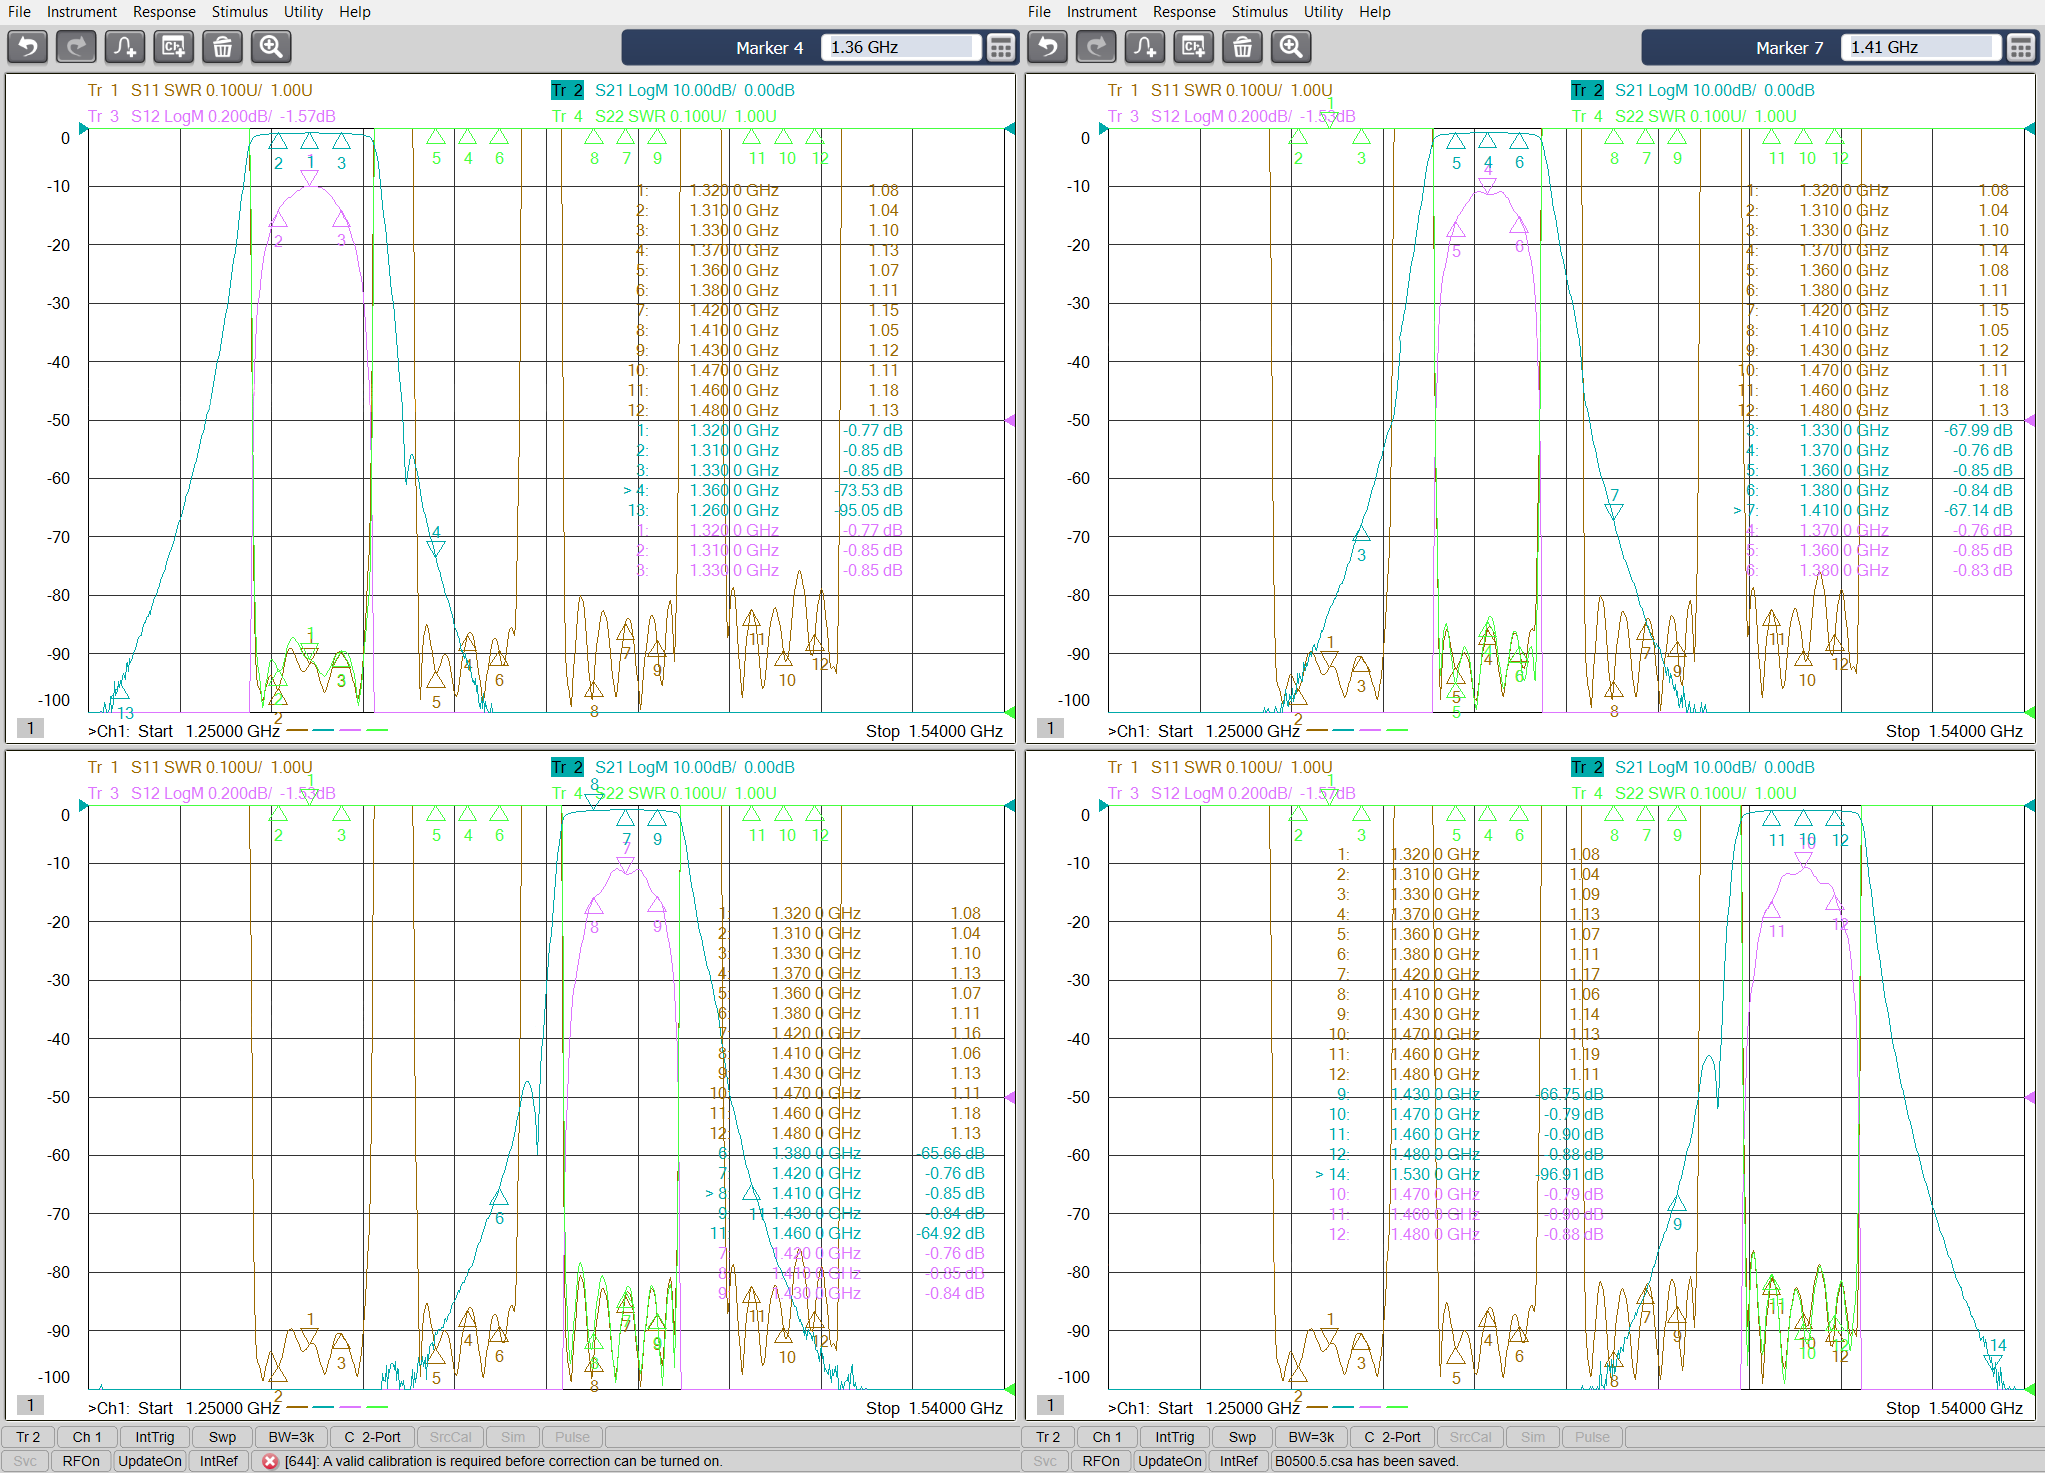The height and width of the screenshot is (1473, 2045).
Task: Click the Undo icon in left toolbar
Action: 28,47
